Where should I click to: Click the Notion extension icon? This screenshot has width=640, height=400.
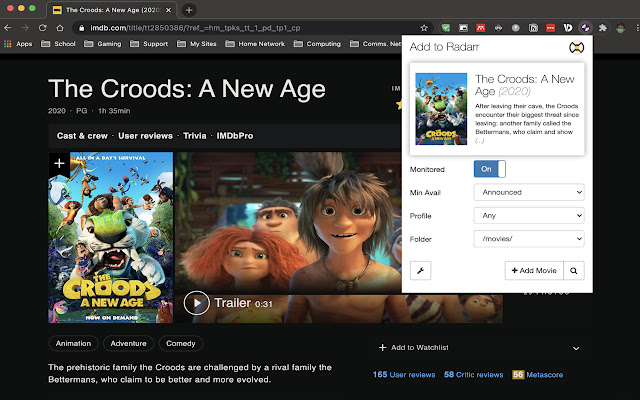click(x=533, y=28)
